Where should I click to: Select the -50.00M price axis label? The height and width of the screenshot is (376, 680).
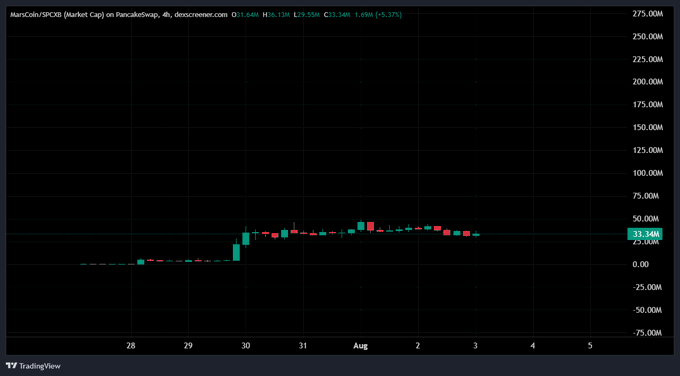(x=646, y=310)
